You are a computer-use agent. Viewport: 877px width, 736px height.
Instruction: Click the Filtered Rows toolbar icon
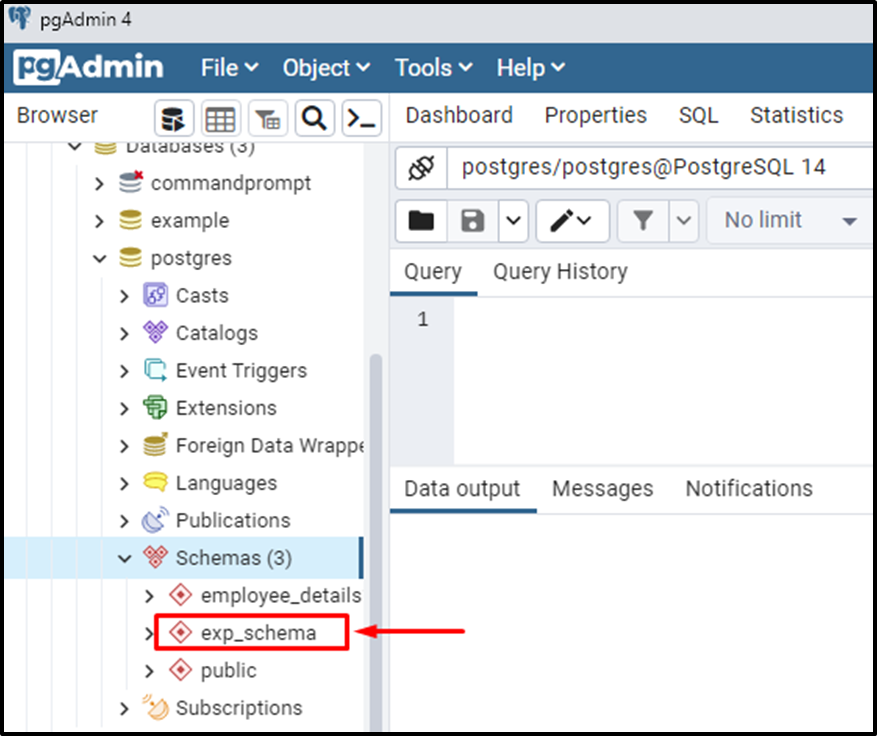pyautogui.click(x=267, y=118)
